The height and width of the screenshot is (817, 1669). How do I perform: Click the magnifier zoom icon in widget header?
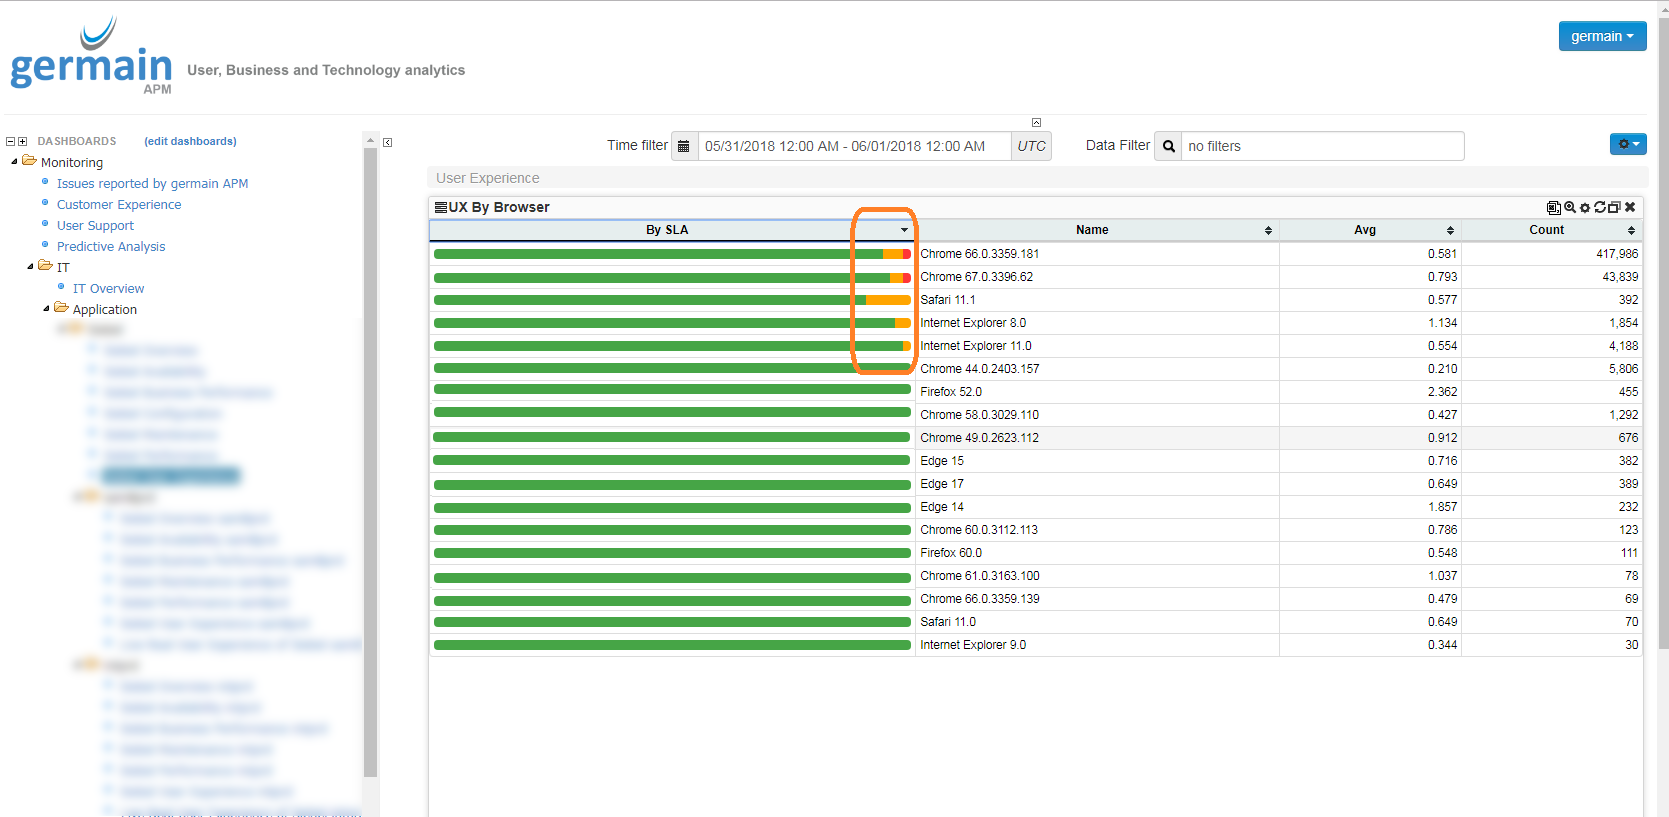pyautogui.click(x=1570, y=207)
